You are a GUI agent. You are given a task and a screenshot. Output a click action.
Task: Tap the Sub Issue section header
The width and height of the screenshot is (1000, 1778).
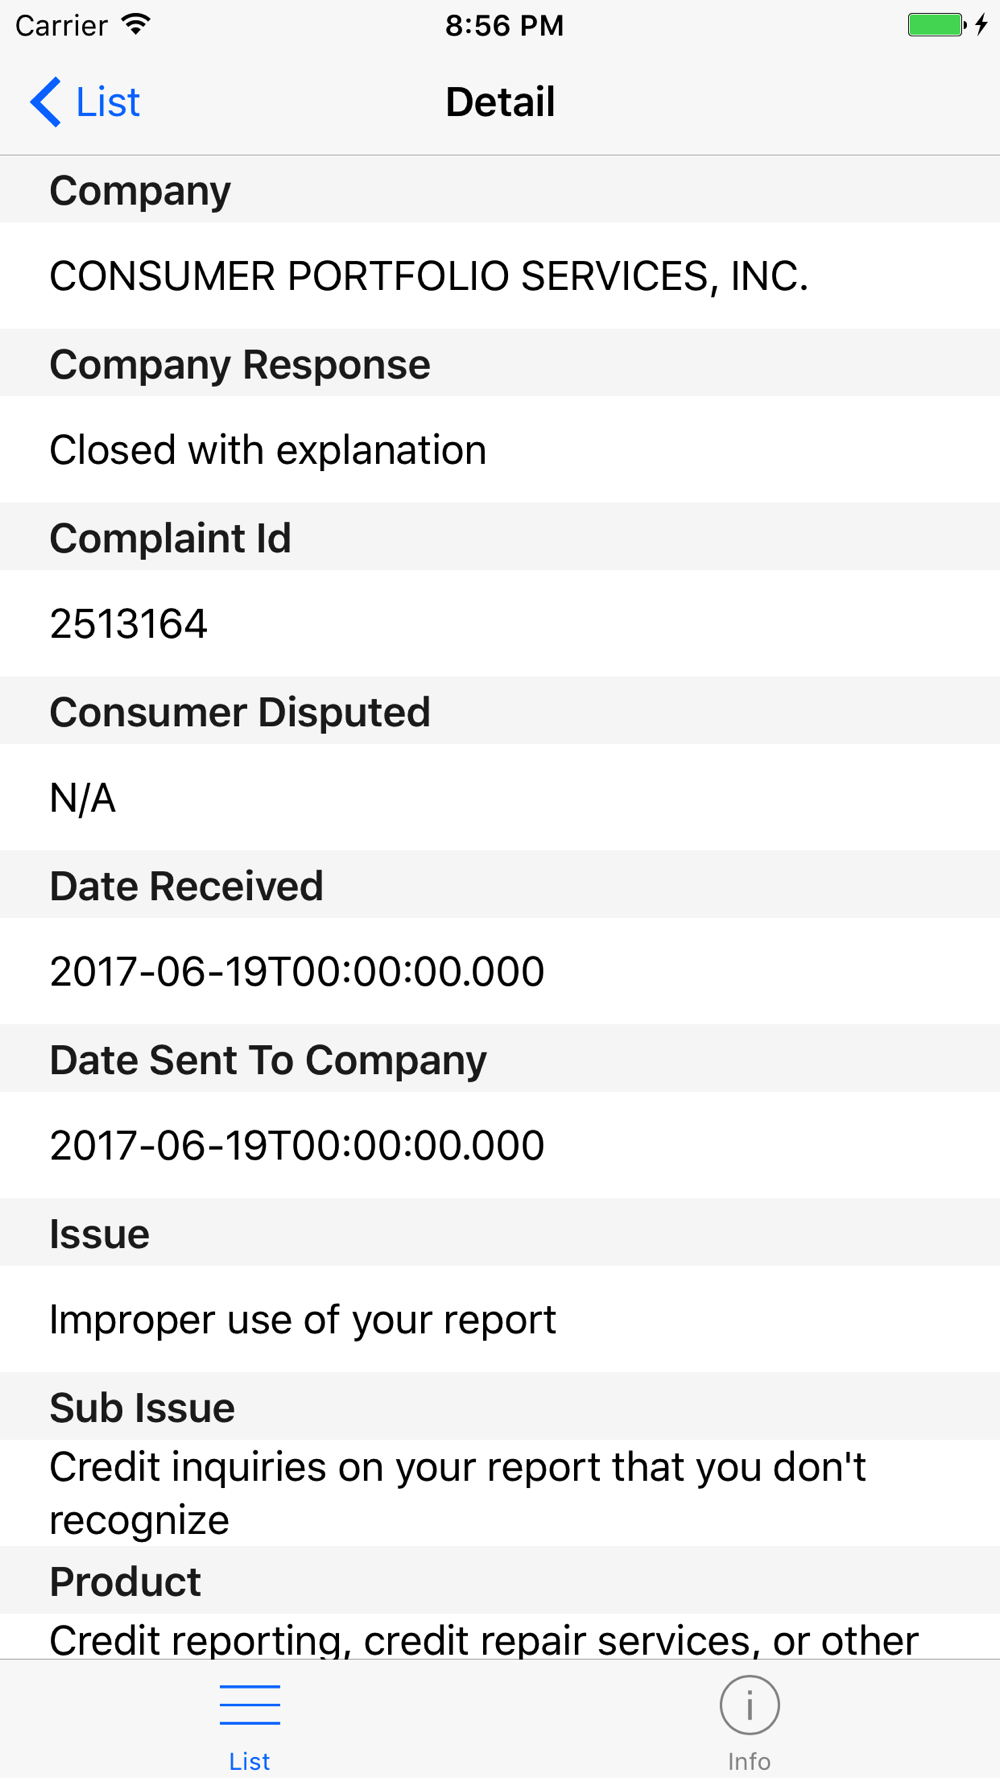tap(500, 1407)
